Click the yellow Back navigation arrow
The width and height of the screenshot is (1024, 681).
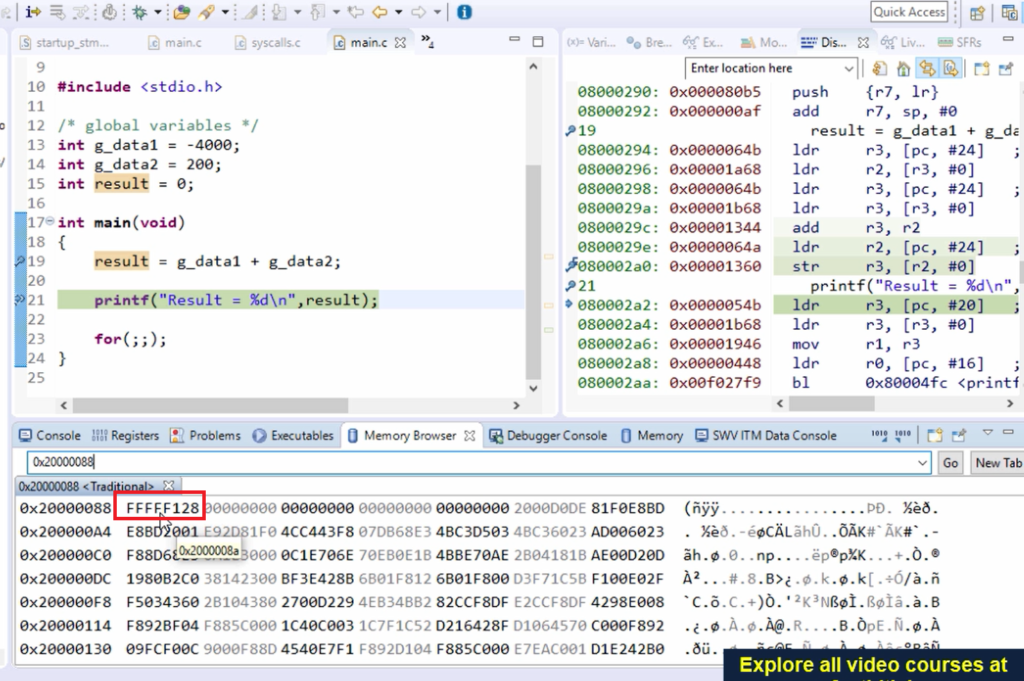[x=379, y=12]
